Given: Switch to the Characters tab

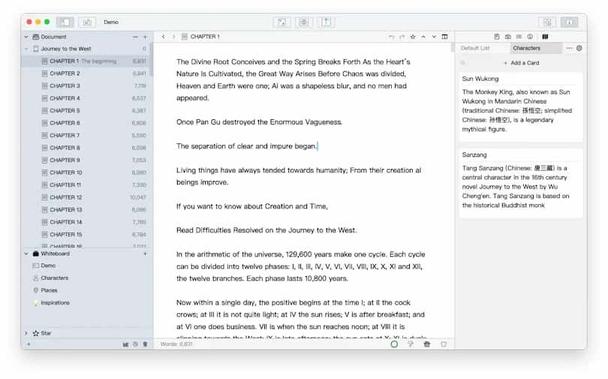Looking at the screenshot, I should (x=536, y=48).
